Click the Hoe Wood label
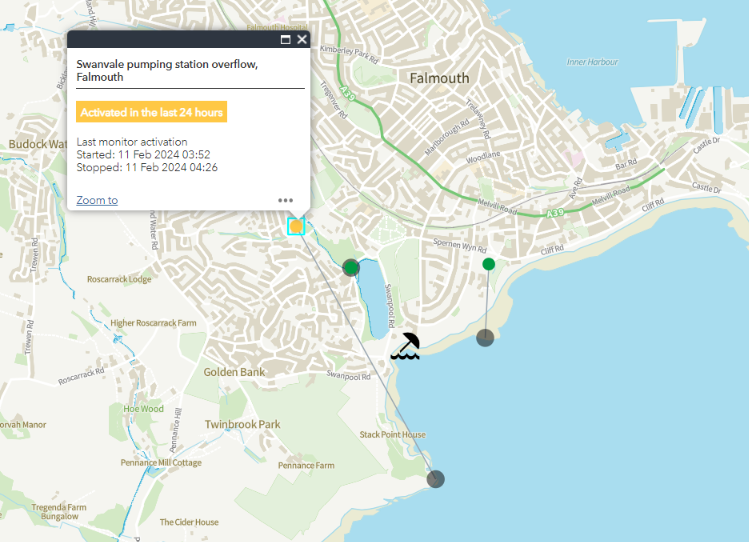Viewport: 749px width, 542px height. 143,409
